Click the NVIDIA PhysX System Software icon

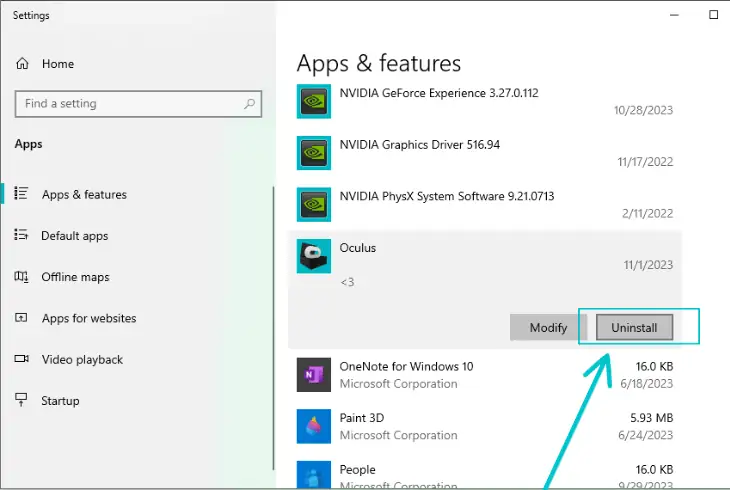tap(314, 204)
